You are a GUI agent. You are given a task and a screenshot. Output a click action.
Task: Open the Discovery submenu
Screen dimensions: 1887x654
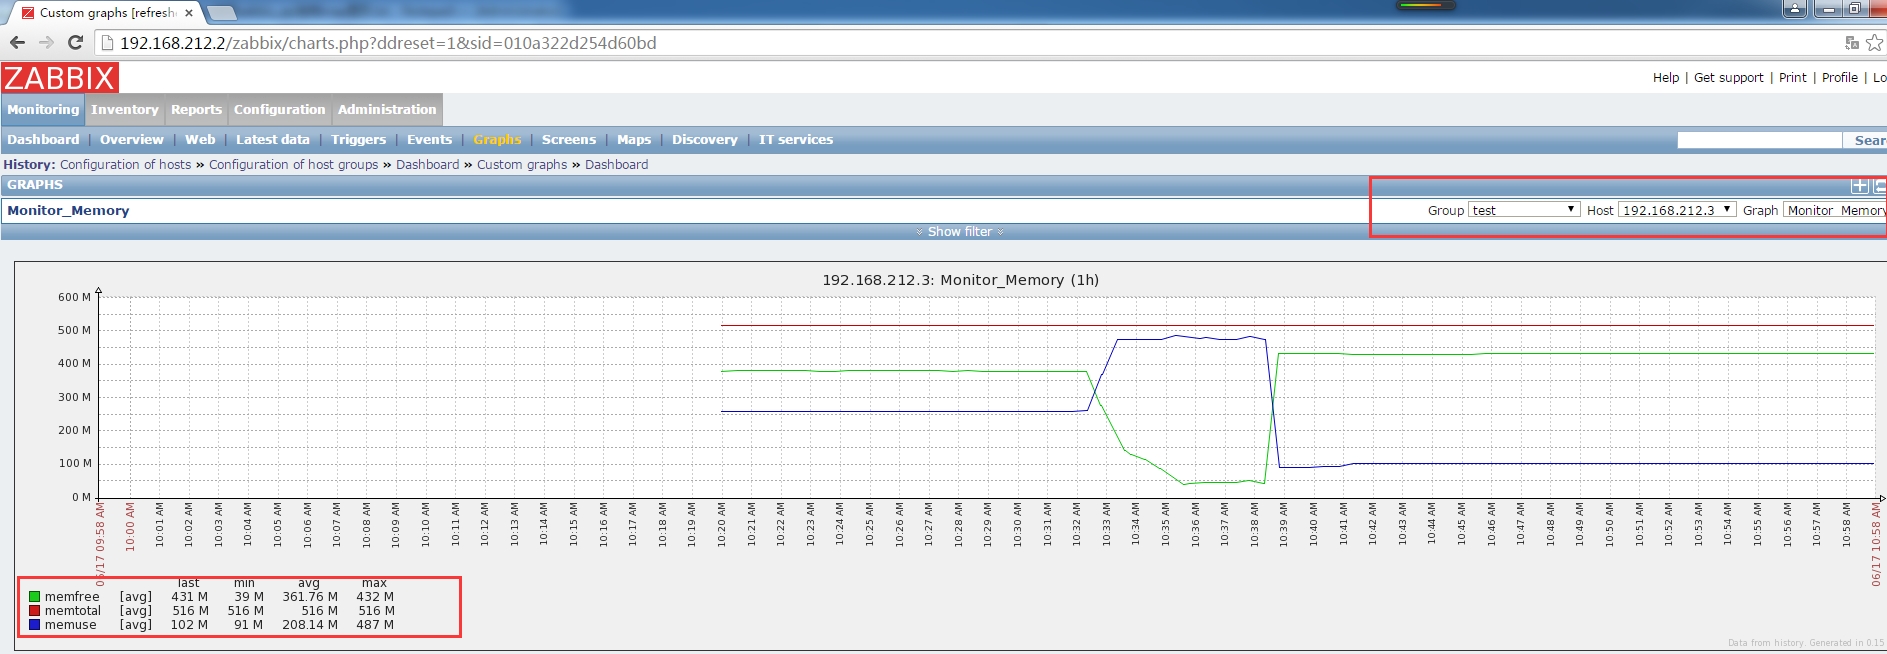704,140
